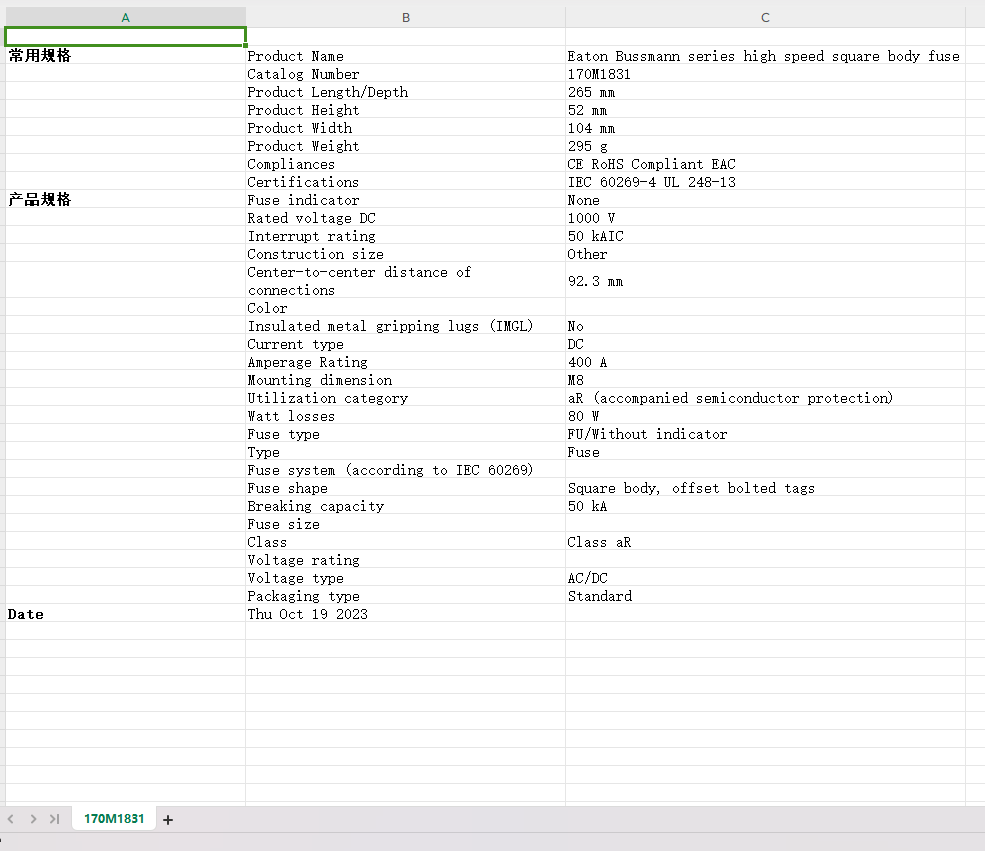
Task: Click the 'Center-to-center distance of connections' cell
Action: (406, 281)
